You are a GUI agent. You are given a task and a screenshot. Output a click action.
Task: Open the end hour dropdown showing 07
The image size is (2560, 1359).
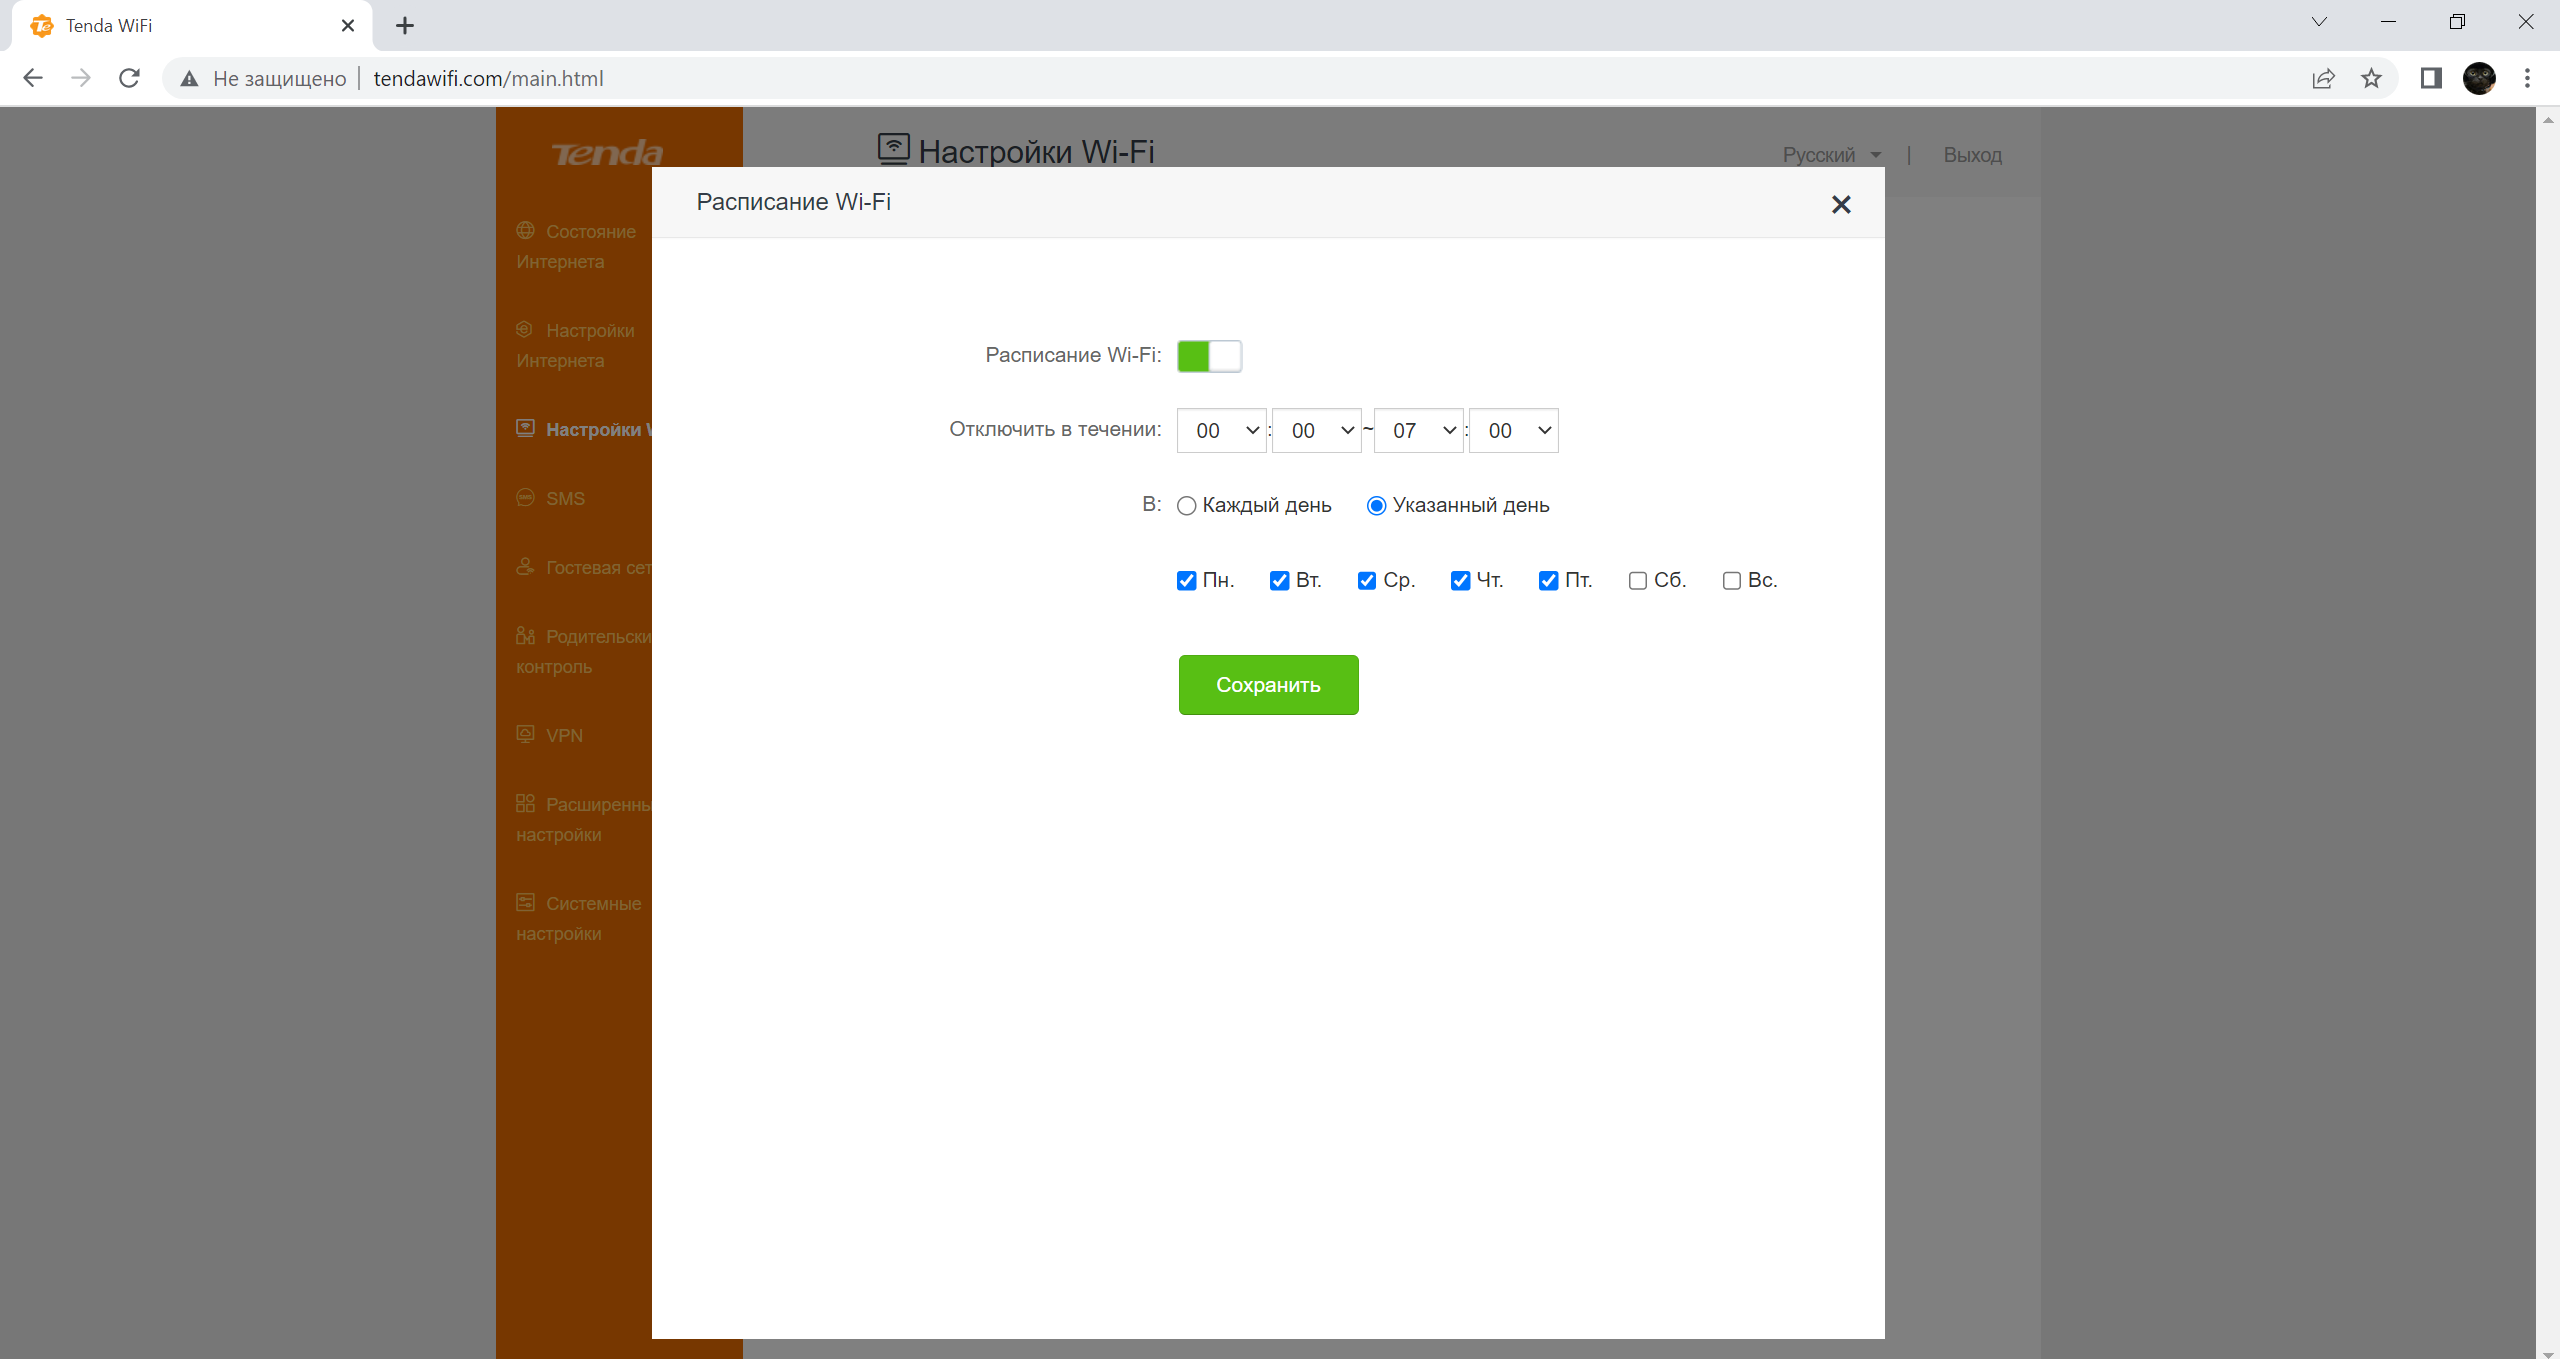click(x=1418, y=430)
